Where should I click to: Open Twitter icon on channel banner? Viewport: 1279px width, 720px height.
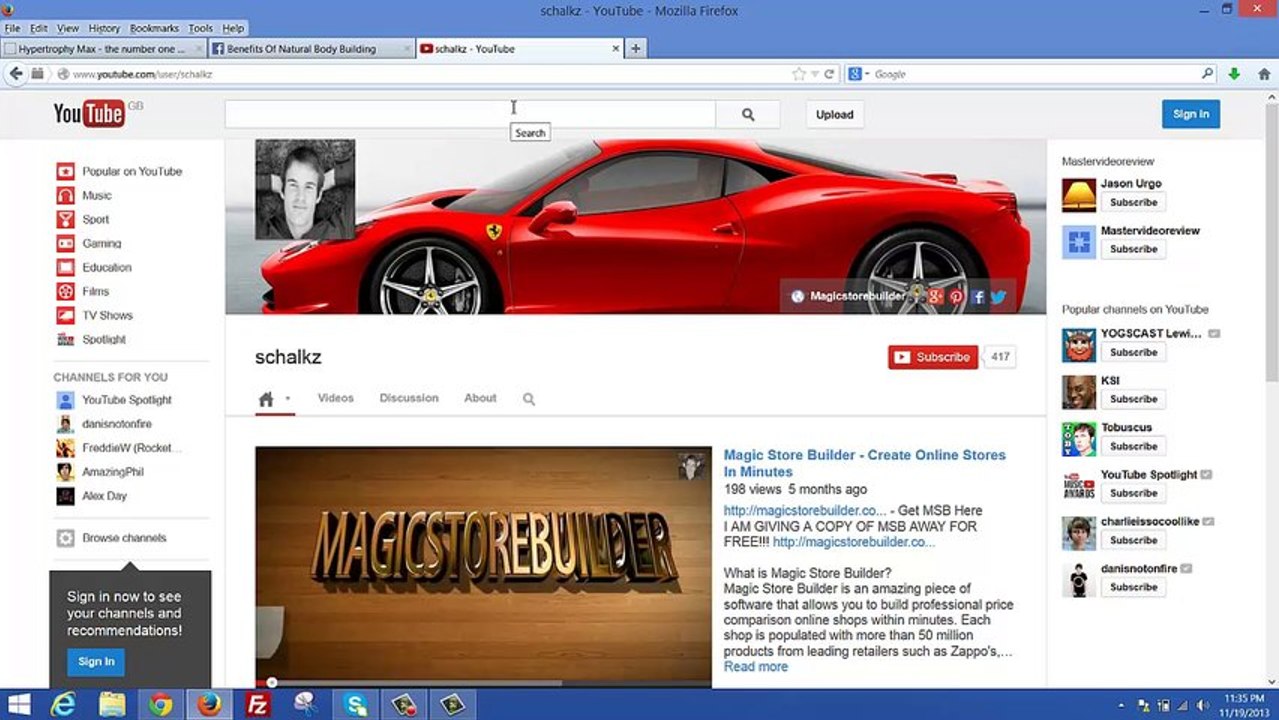pos(998,296)
